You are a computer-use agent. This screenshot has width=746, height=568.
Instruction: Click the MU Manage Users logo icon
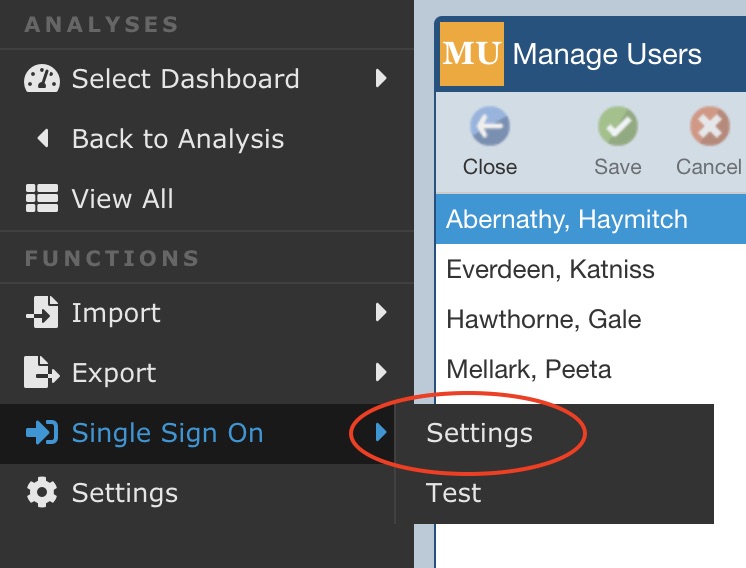coord(471,54)
